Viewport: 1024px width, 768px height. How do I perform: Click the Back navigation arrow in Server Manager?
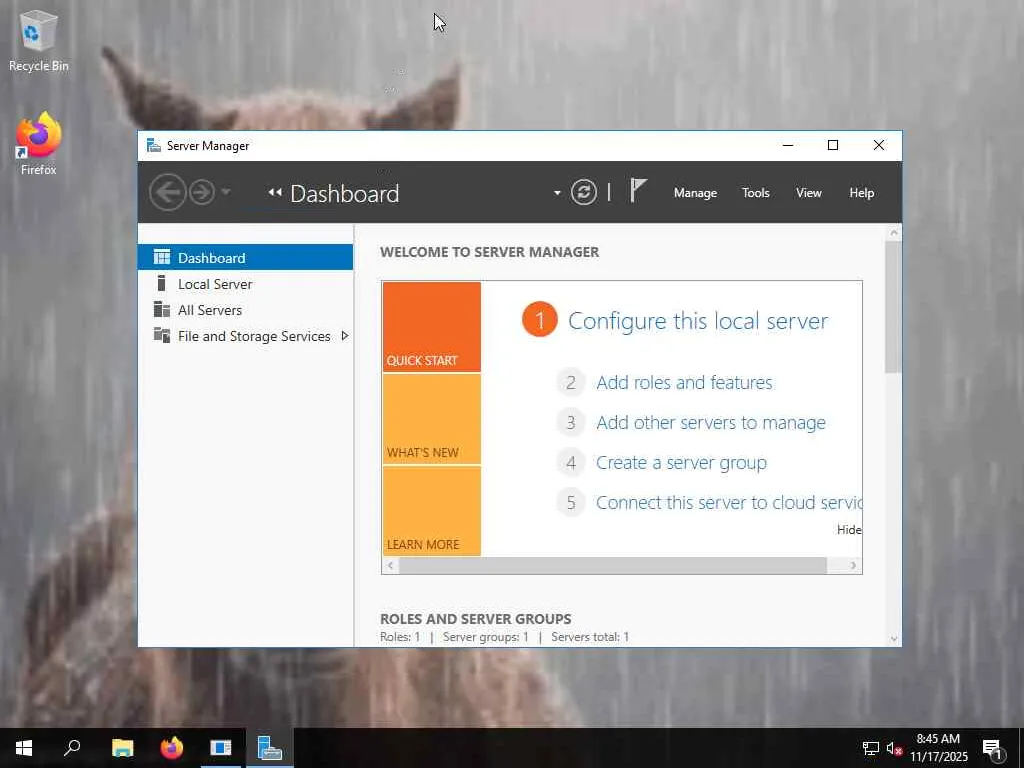point(167,193)
